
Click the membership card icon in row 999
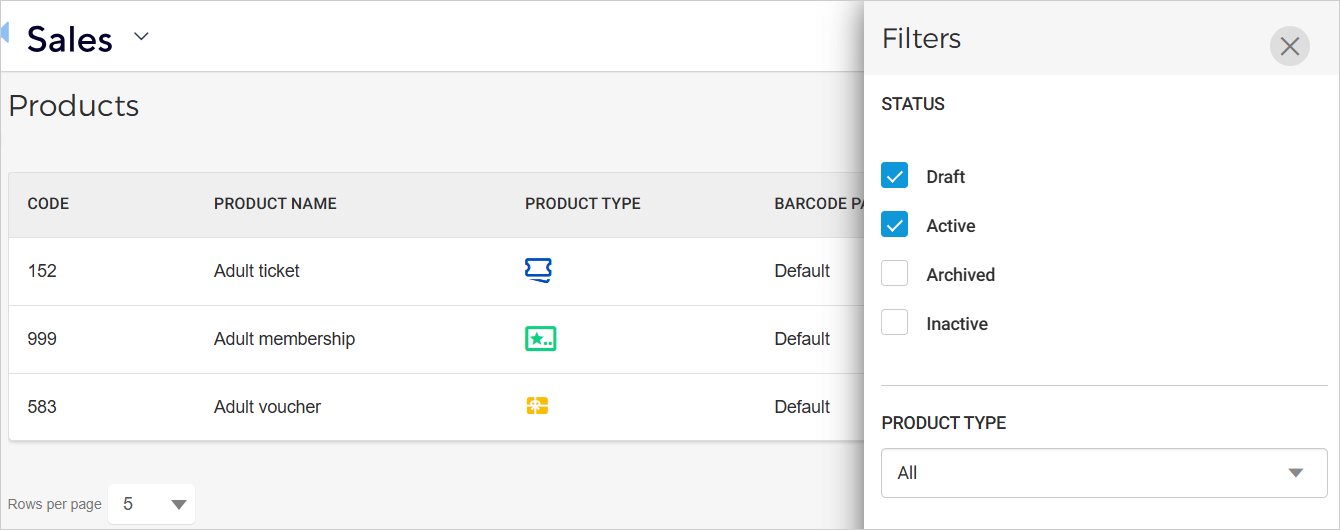pyautogui.click(x=540, y=339)
